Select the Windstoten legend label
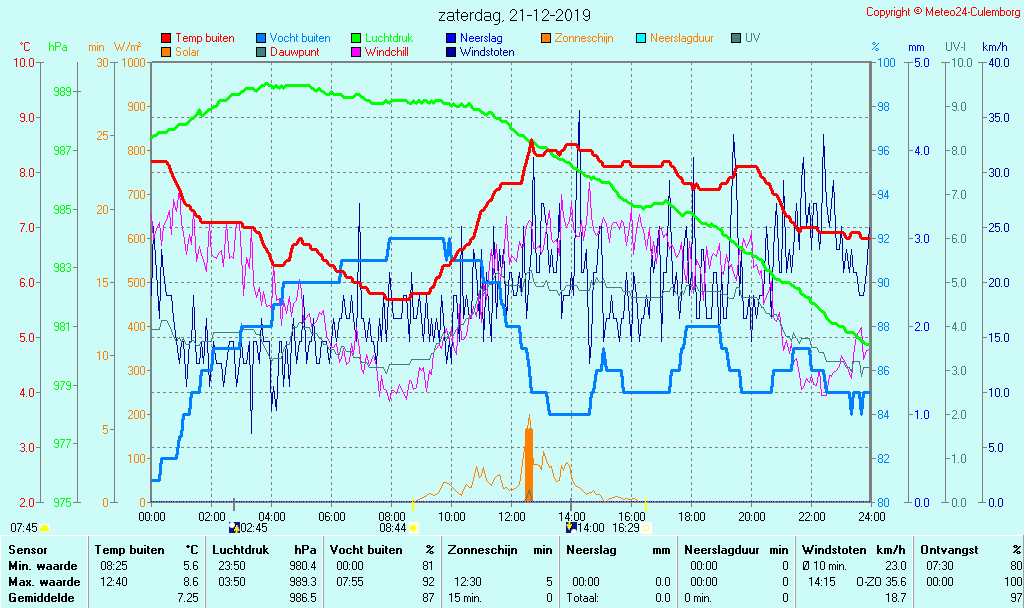Viewport: 1026px width, 608px height. (x=487, y=52)
